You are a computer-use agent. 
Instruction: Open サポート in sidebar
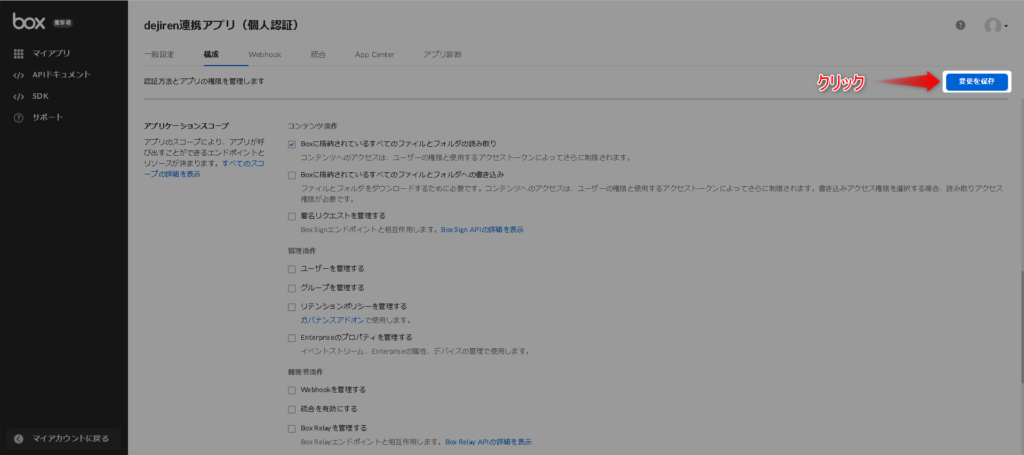(48, 118)
